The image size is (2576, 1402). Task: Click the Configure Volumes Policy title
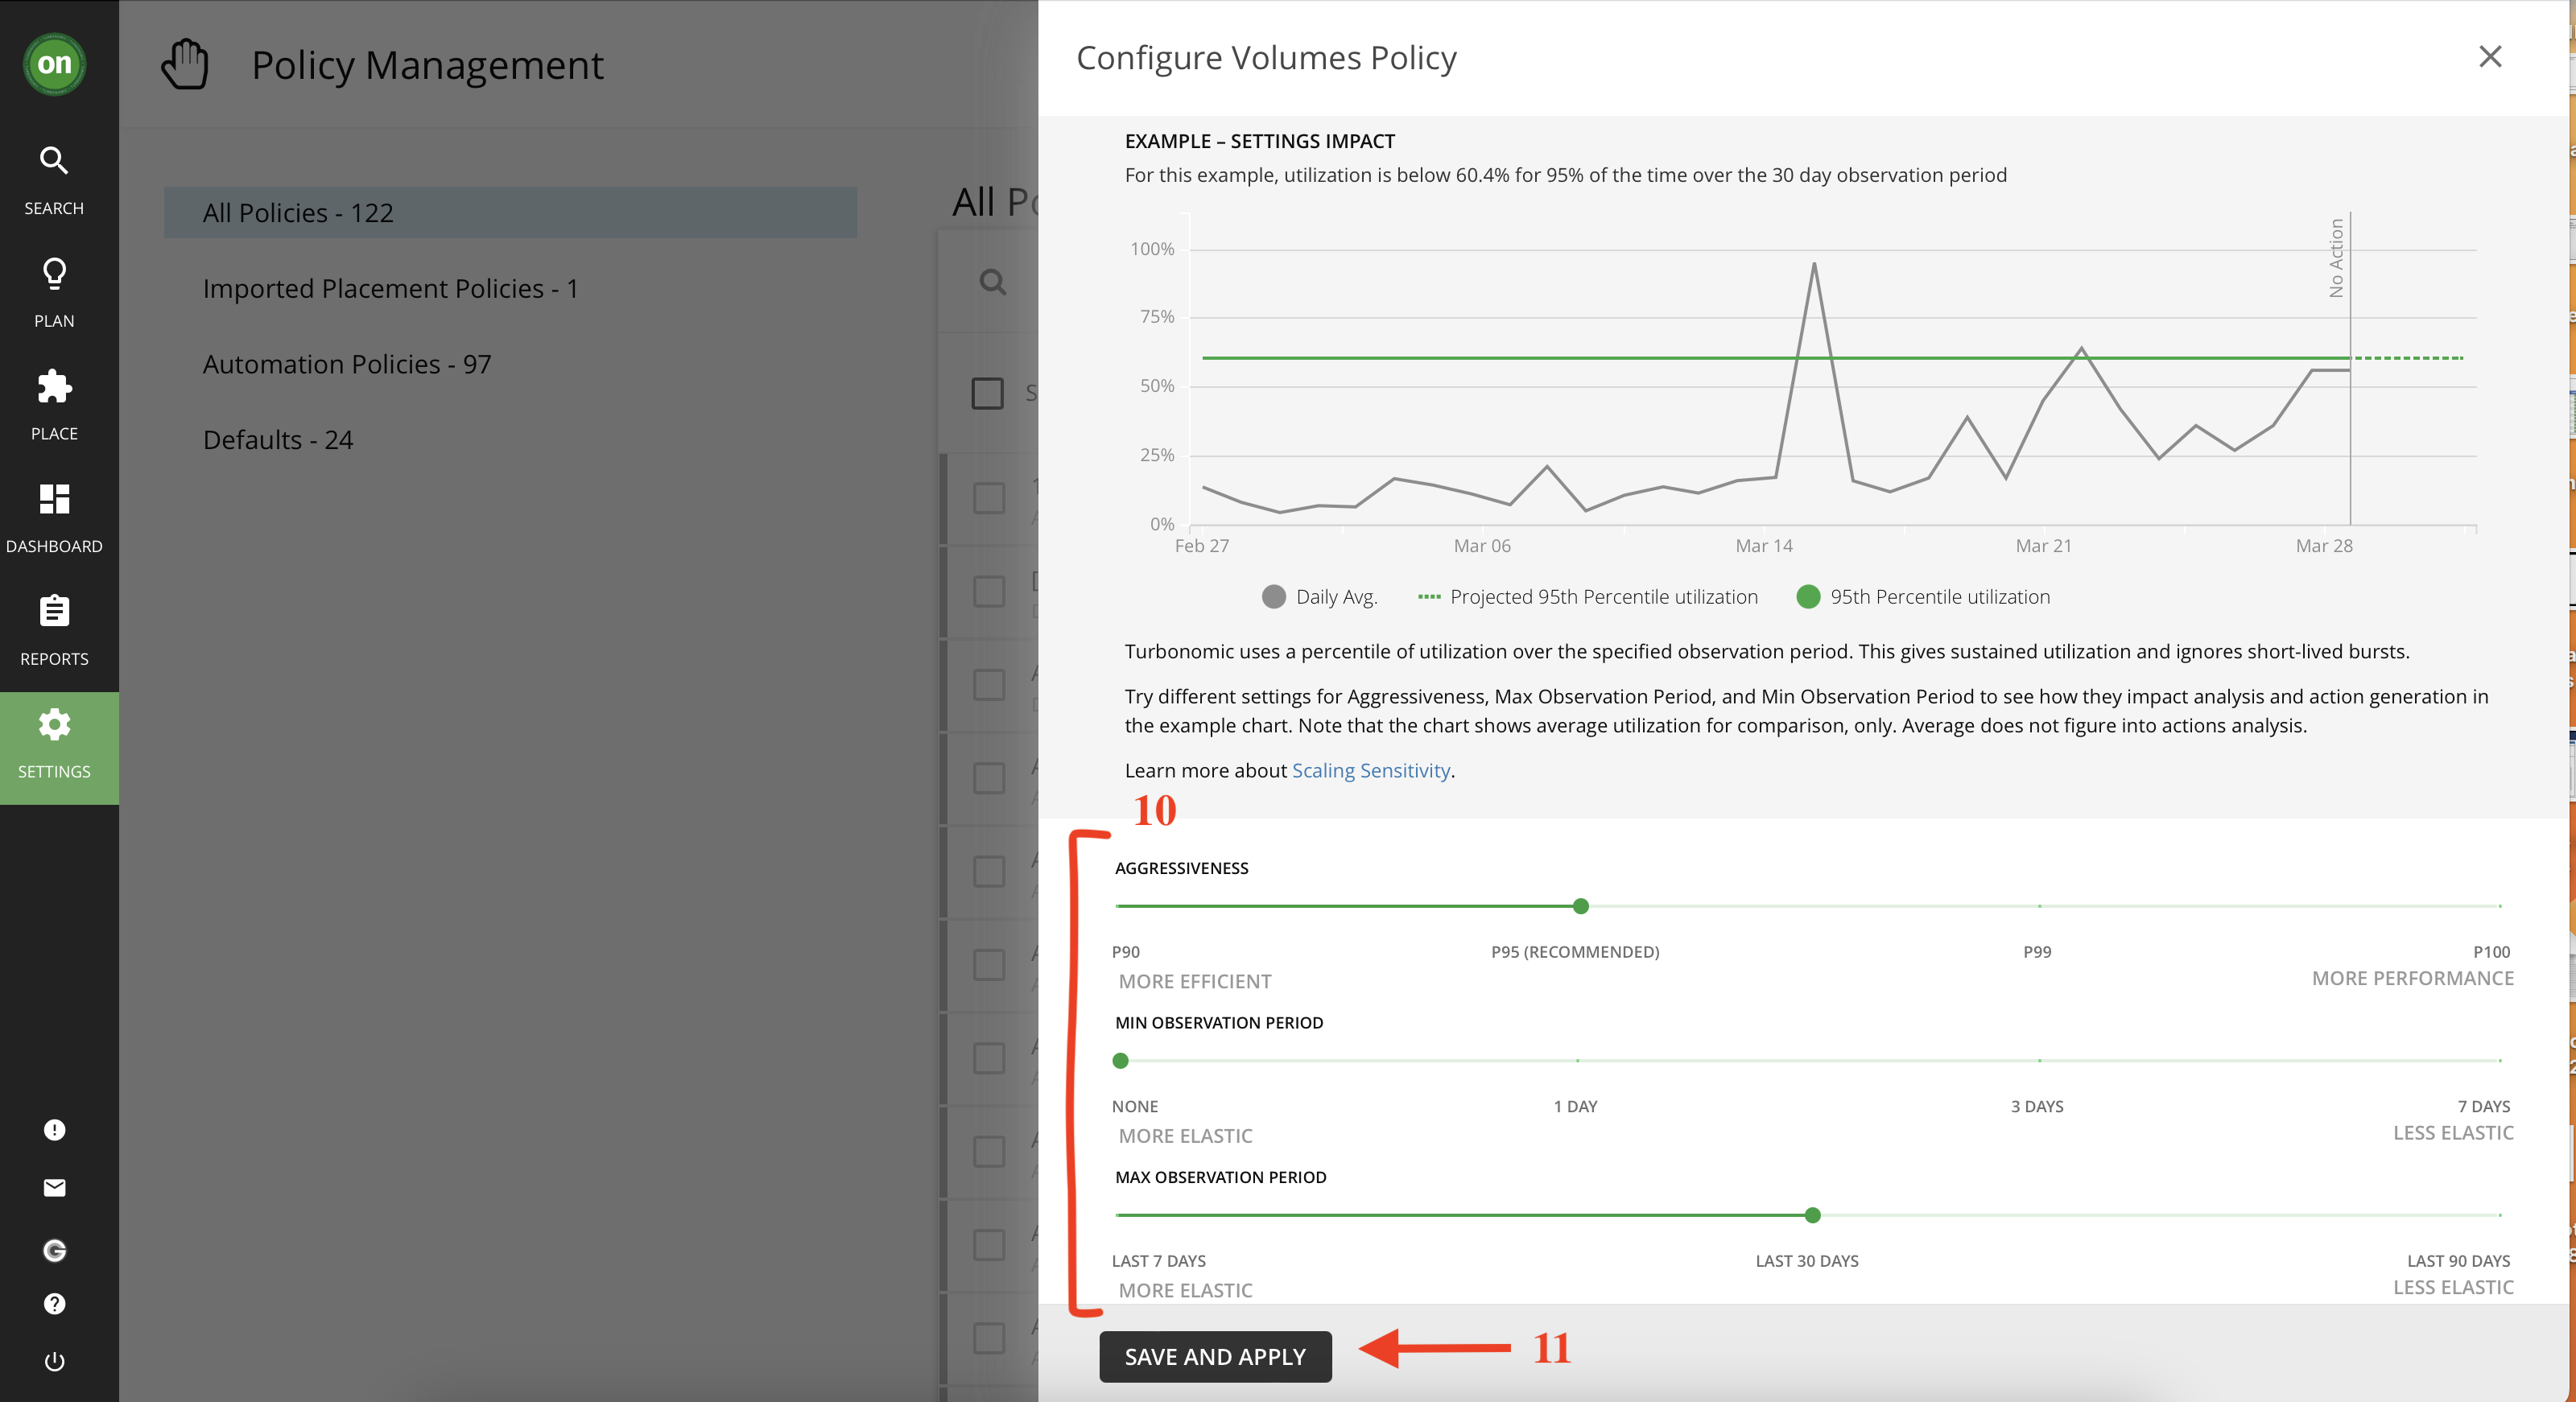pos(1266,58)
